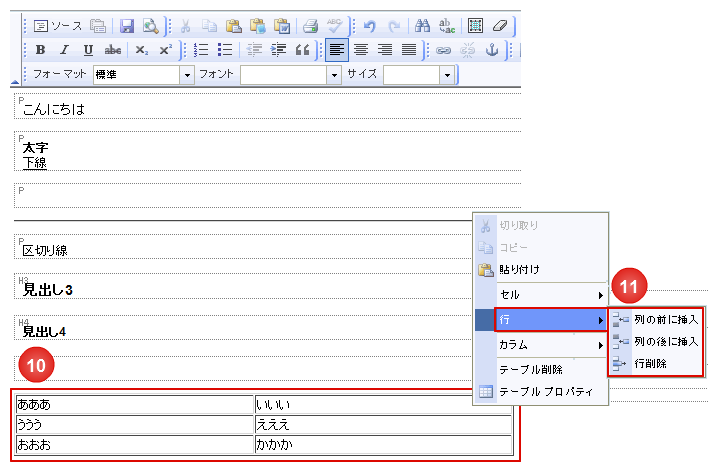Click the Print icon
Image resolution: width=718 pixels, height=471 pixels.
[x=310, y=26]
